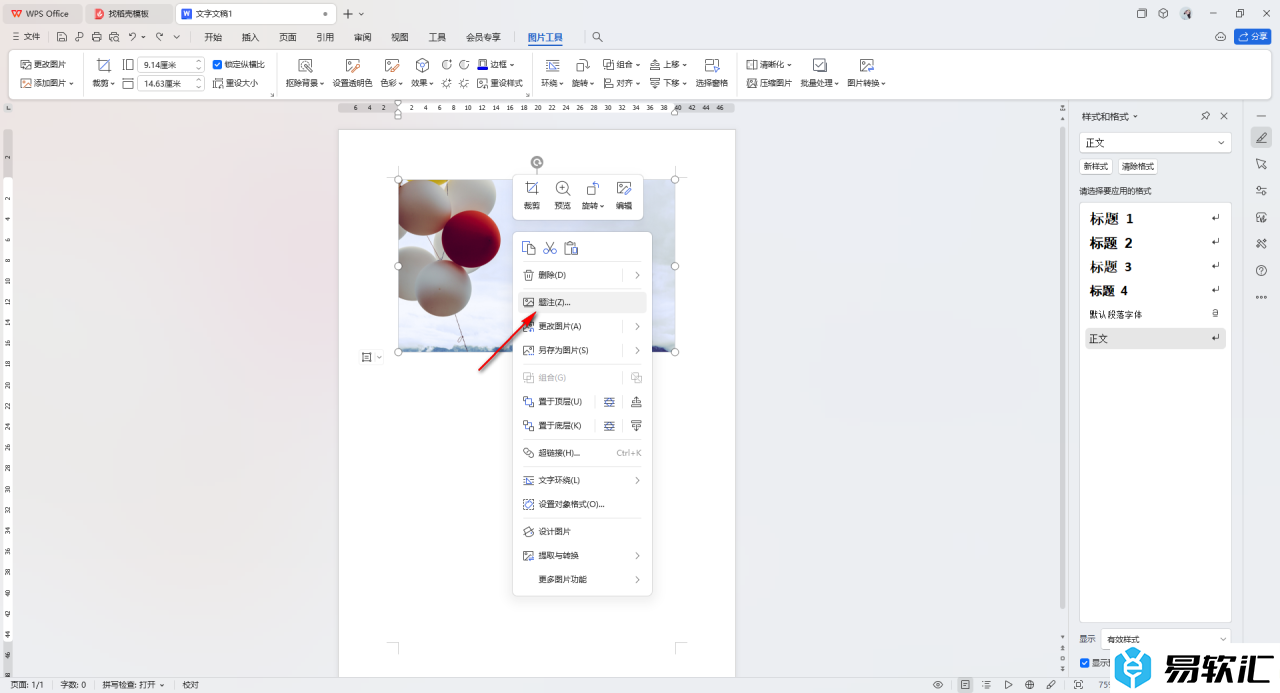Click the 重设样式 reset style button
The image size is (1280, 693).
pos(500,83)
